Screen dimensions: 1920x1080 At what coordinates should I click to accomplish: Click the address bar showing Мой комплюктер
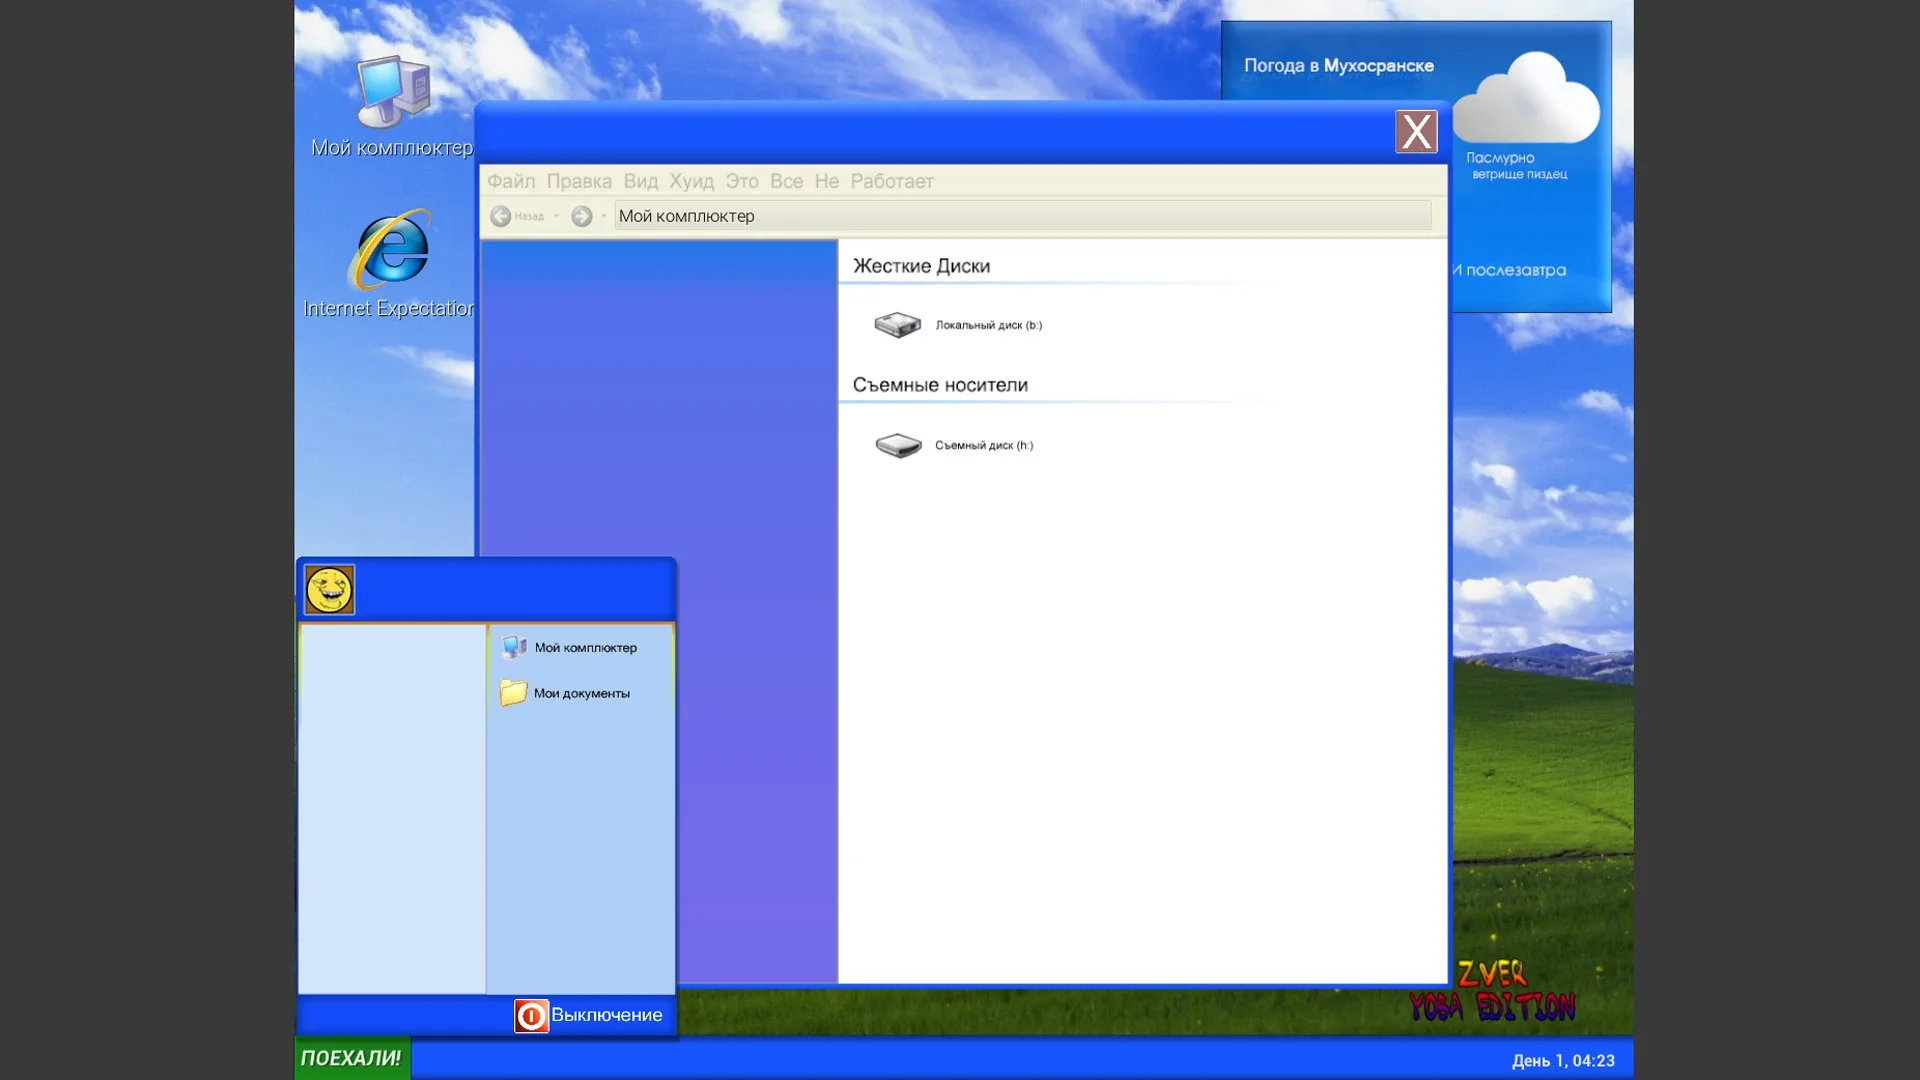pos(1020,216)
